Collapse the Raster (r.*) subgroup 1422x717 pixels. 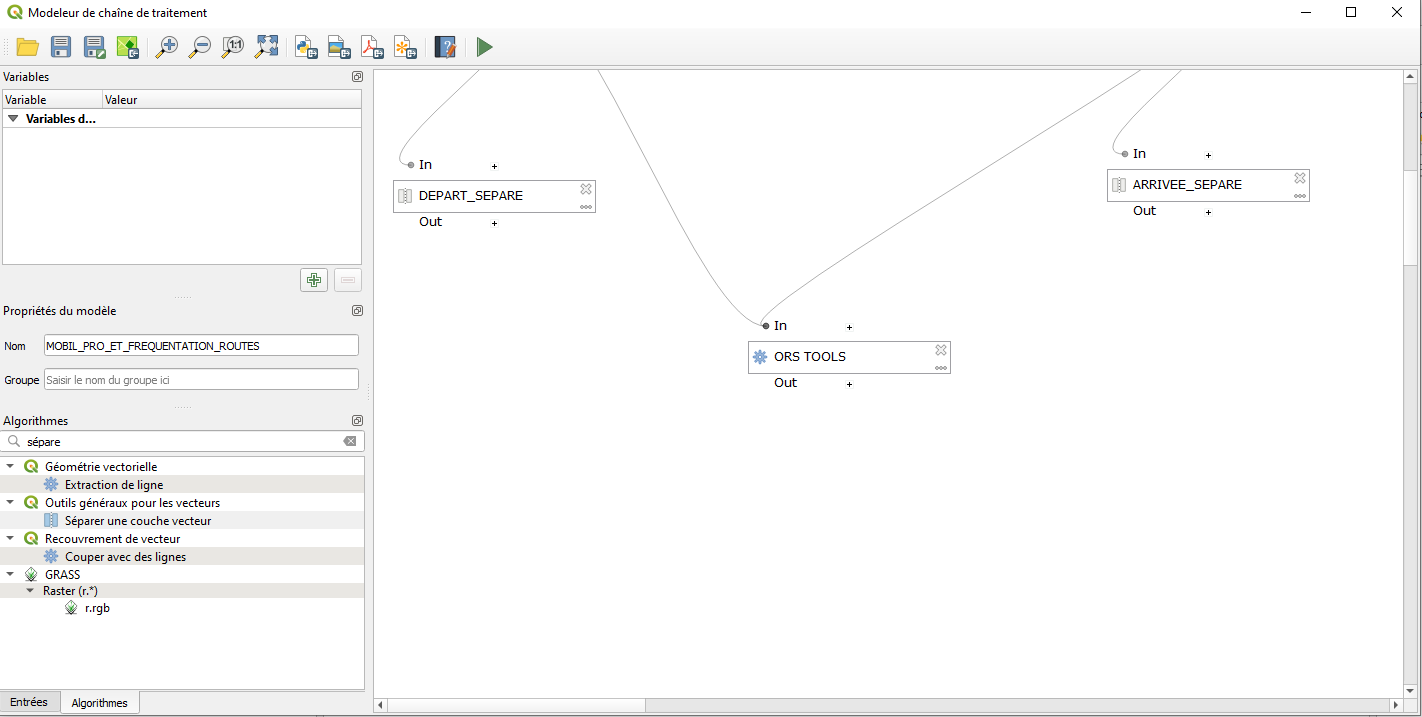pyautogui.click(x=30, y=591)
